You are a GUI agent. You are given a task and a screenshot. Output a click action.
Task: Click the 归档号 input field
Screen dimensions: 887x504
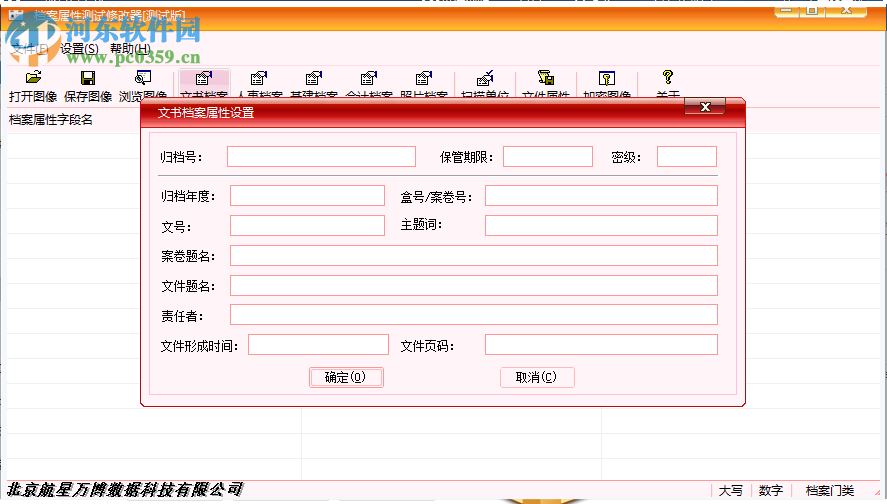click(x=321, y=157)
